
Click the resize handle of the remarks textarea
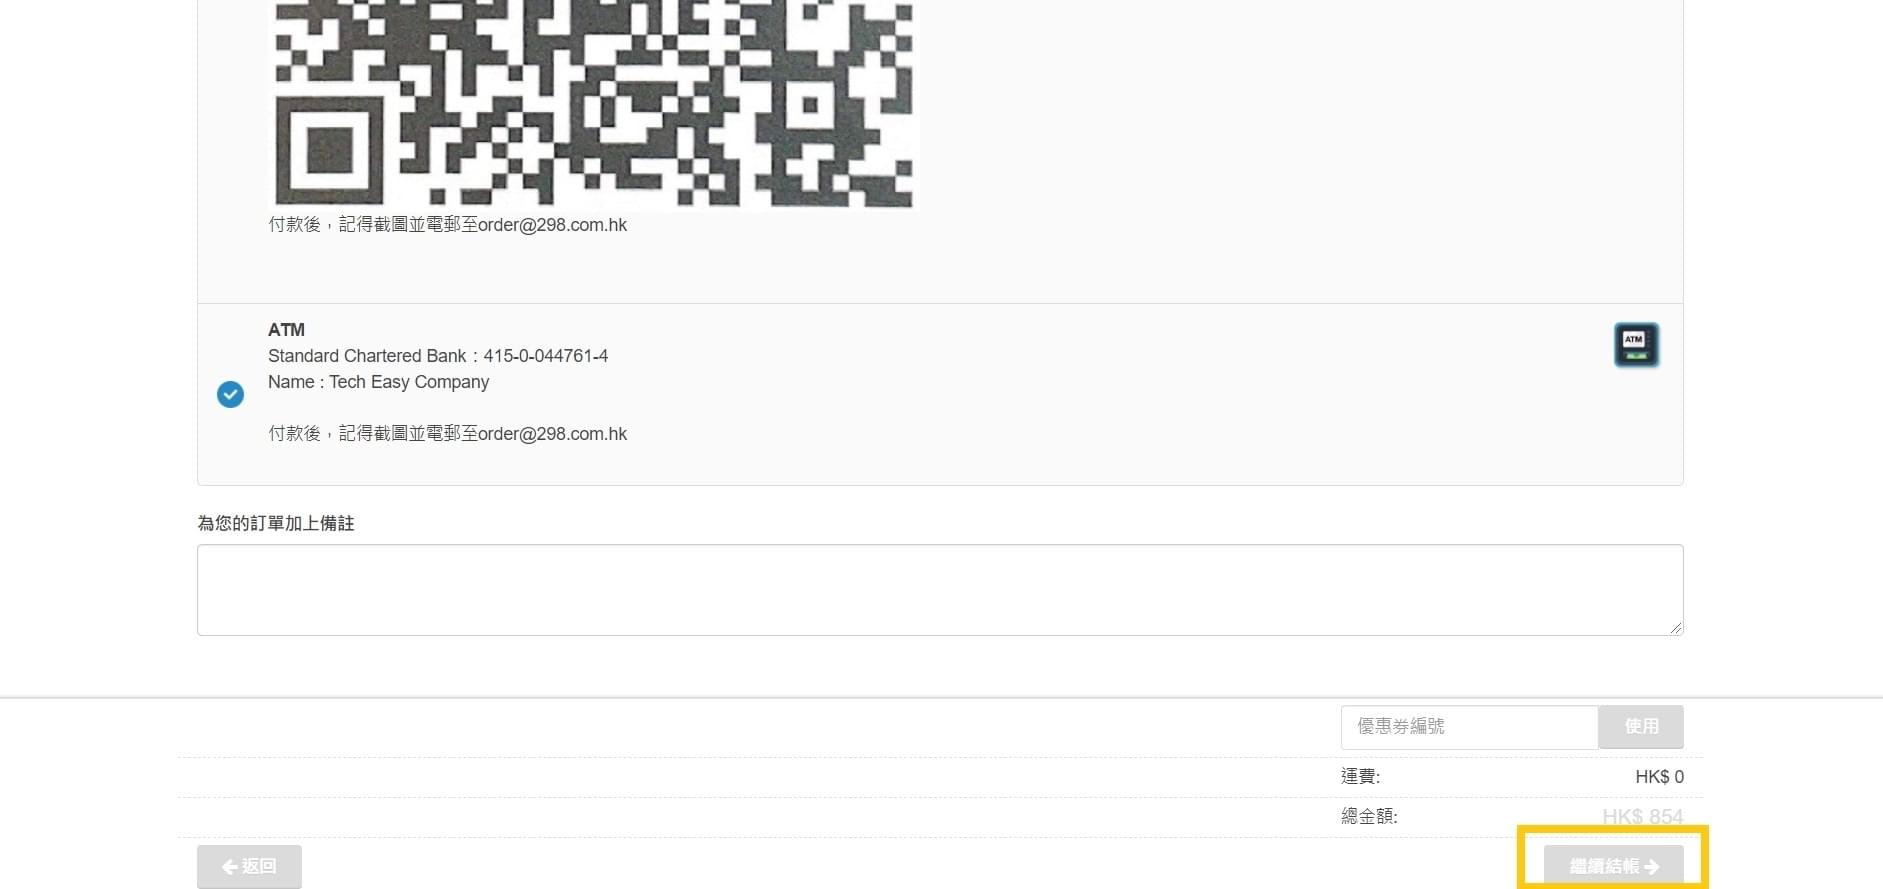1675,627
